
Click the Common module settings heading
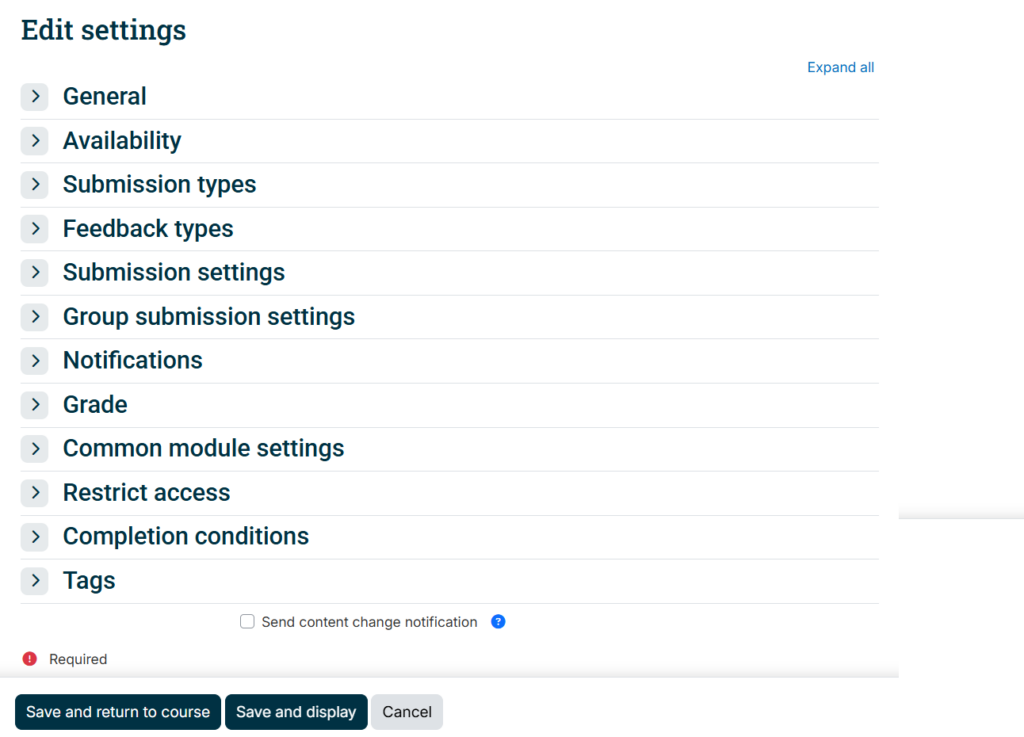coord(204,448)
